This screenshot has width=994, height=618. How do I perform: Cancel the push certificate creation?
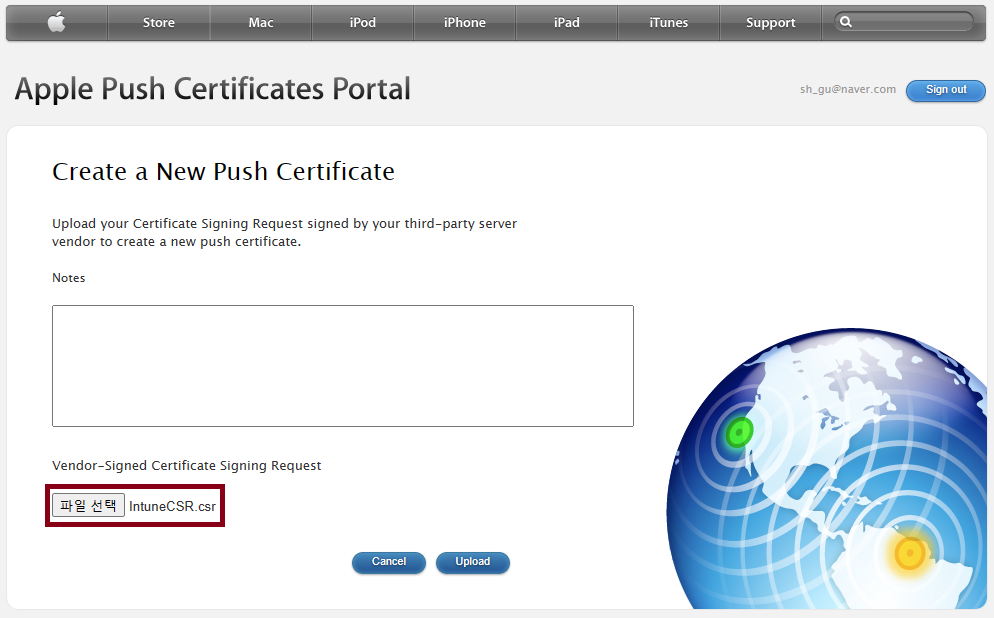(x=389, y=562)
